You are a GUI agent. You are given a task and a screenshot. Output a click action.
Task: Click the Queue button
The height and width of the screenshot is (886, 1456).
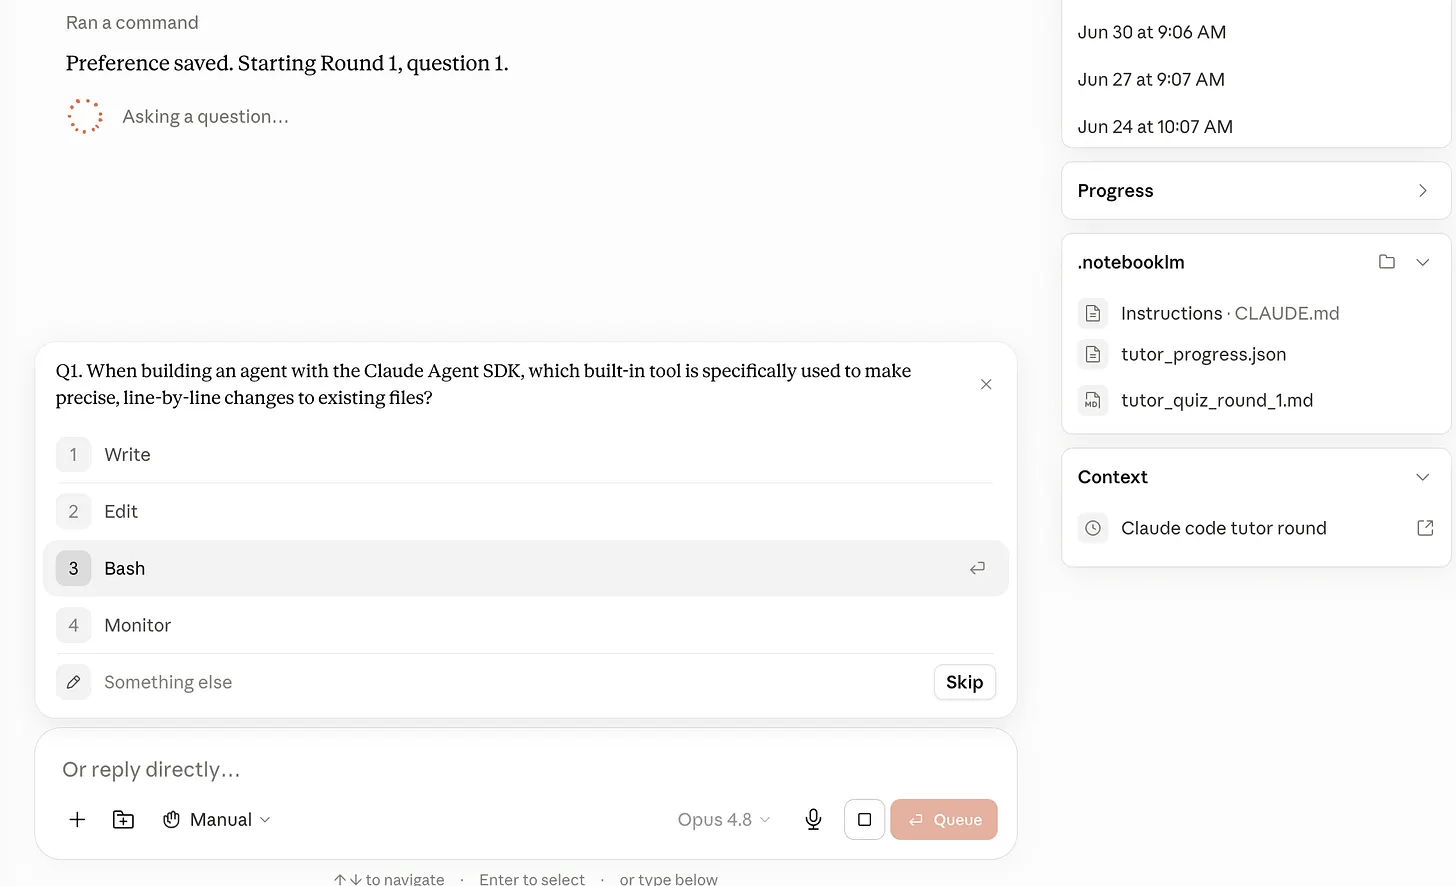click(944, 820)
